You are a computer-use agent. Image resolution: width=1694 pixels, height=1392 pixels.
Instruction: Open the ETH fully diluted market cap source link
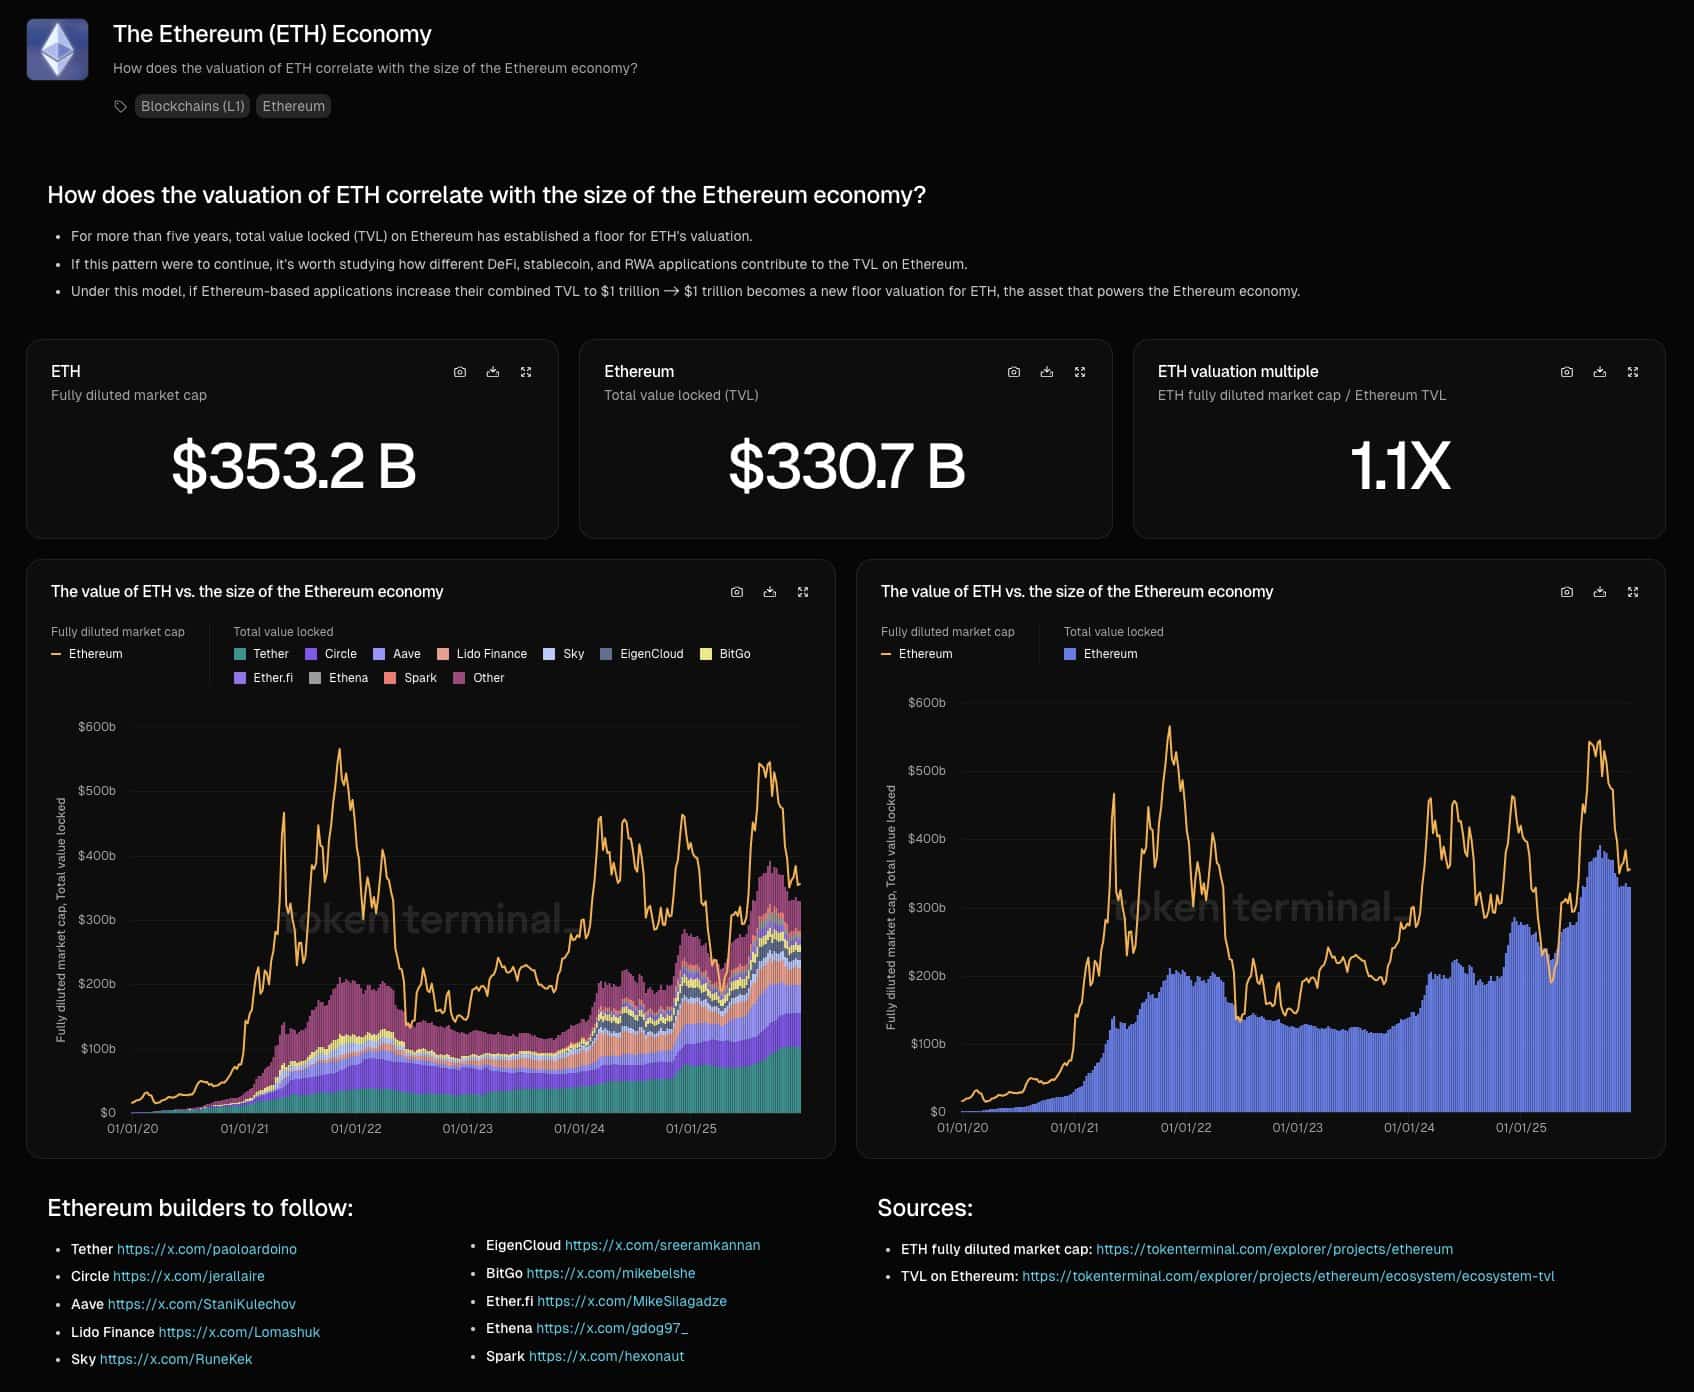[x=1275, y=1249]
